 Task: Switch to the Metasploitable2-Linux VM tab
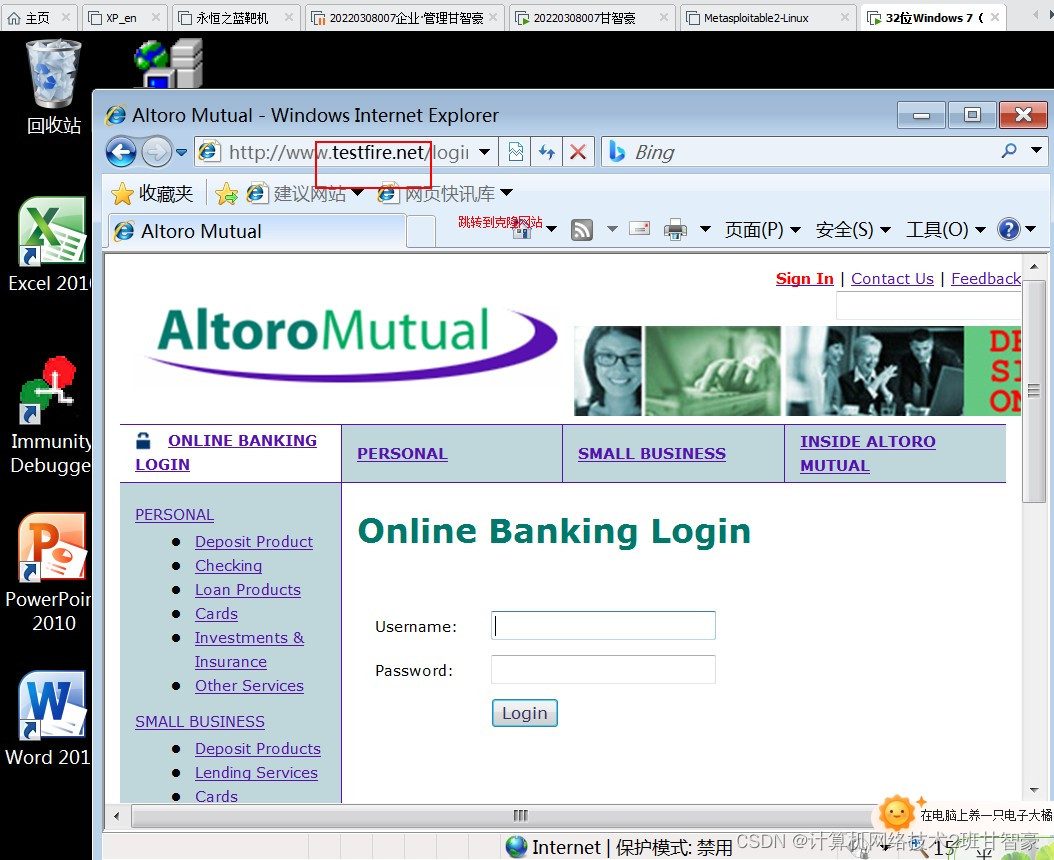(x=768, y=17)
